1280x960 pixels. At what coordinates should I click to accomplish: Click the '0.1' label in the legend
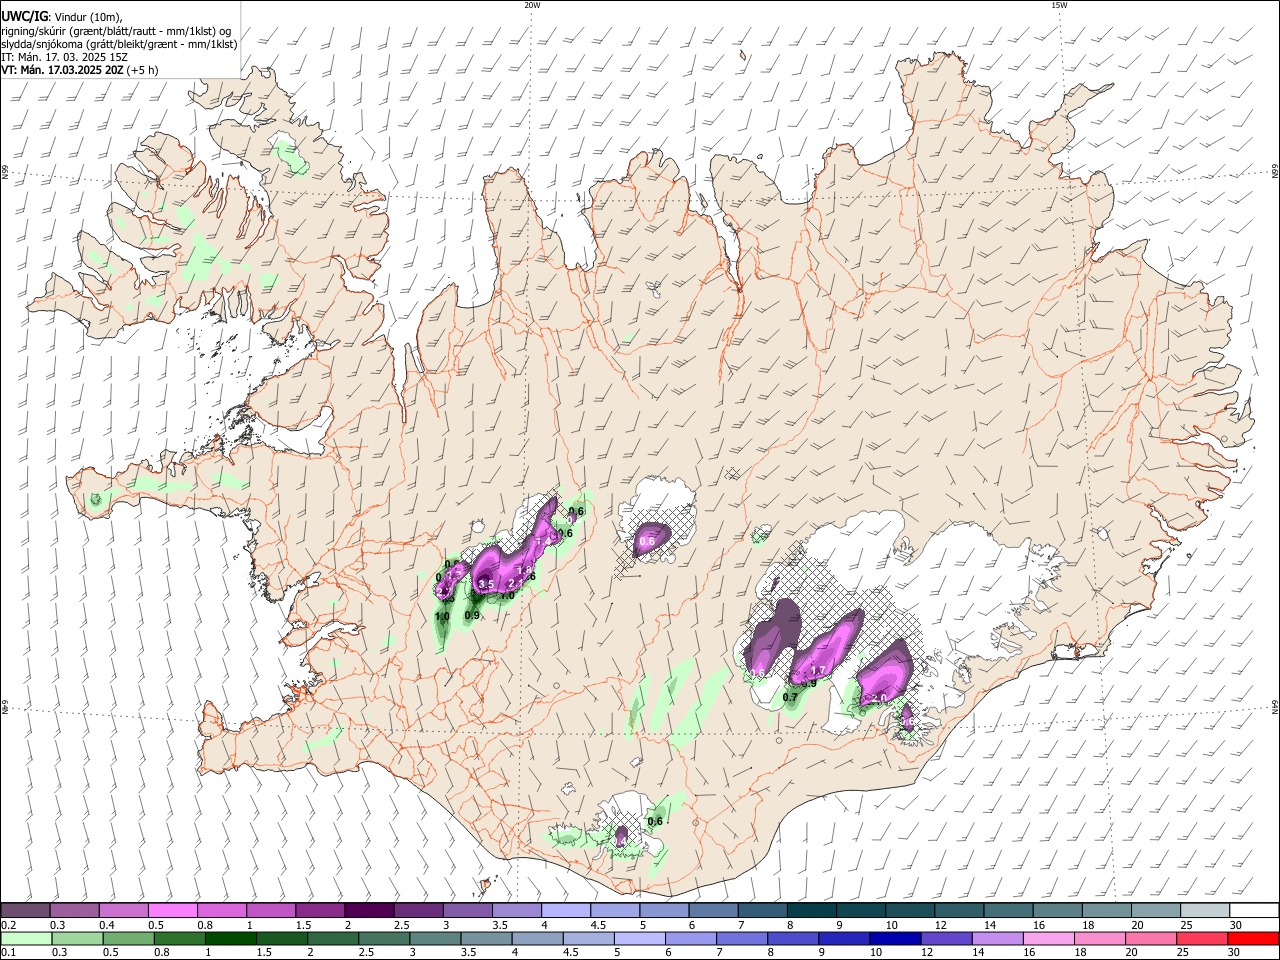[x=8, y=952]
